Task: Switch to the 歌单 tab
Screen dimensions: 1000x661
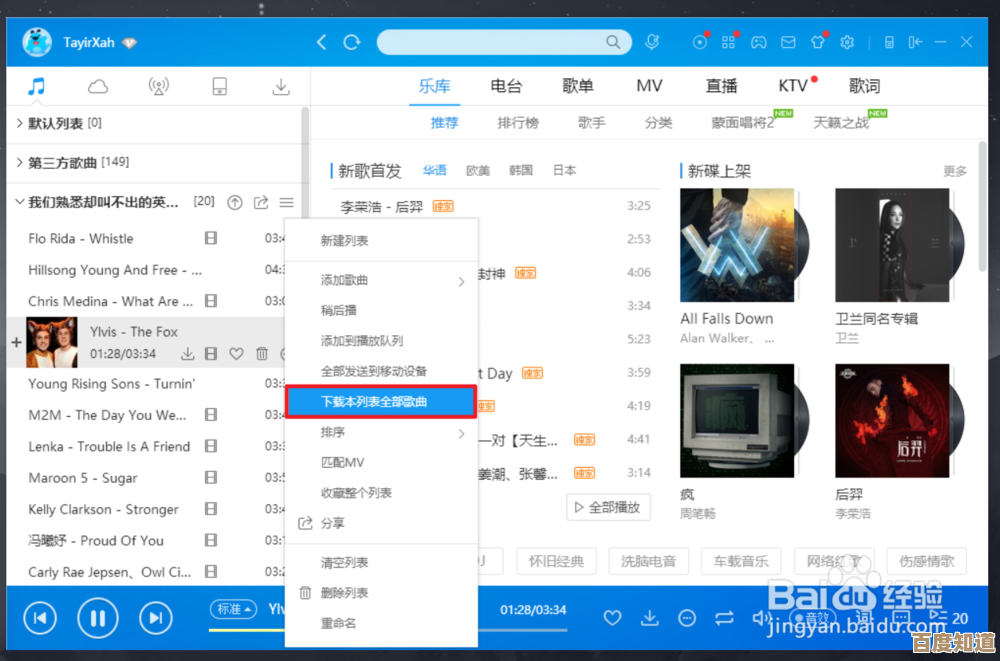Action: (578, 86)
